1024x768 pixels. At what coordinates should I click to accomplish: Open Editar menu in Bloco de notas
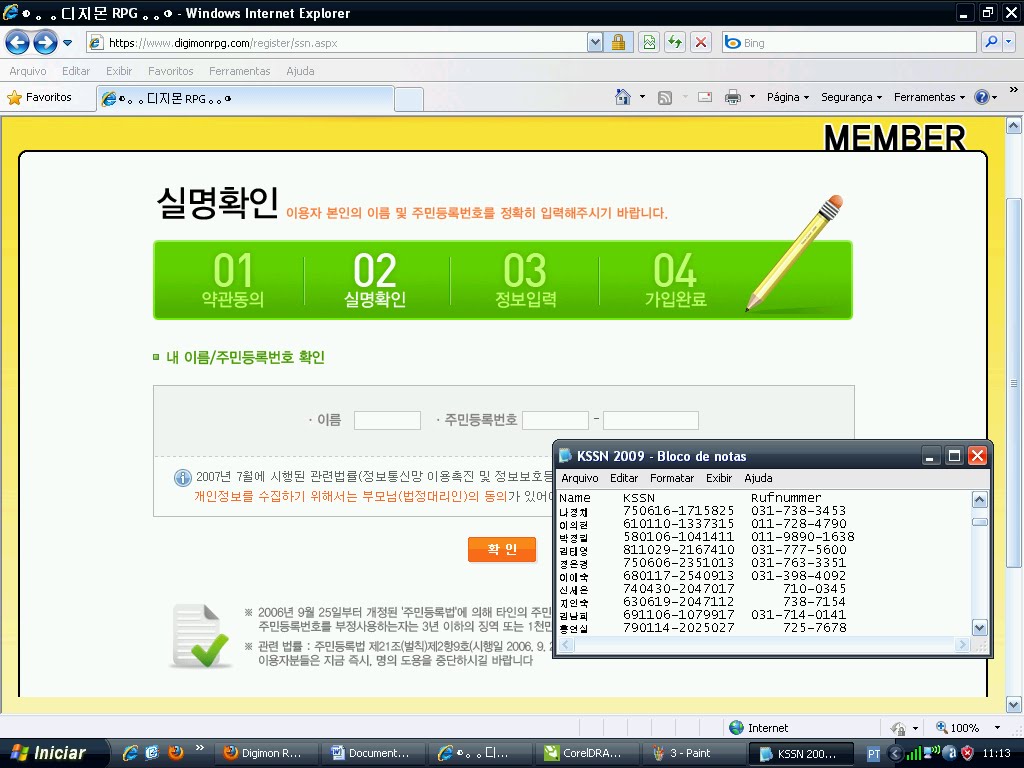point(624,478)
